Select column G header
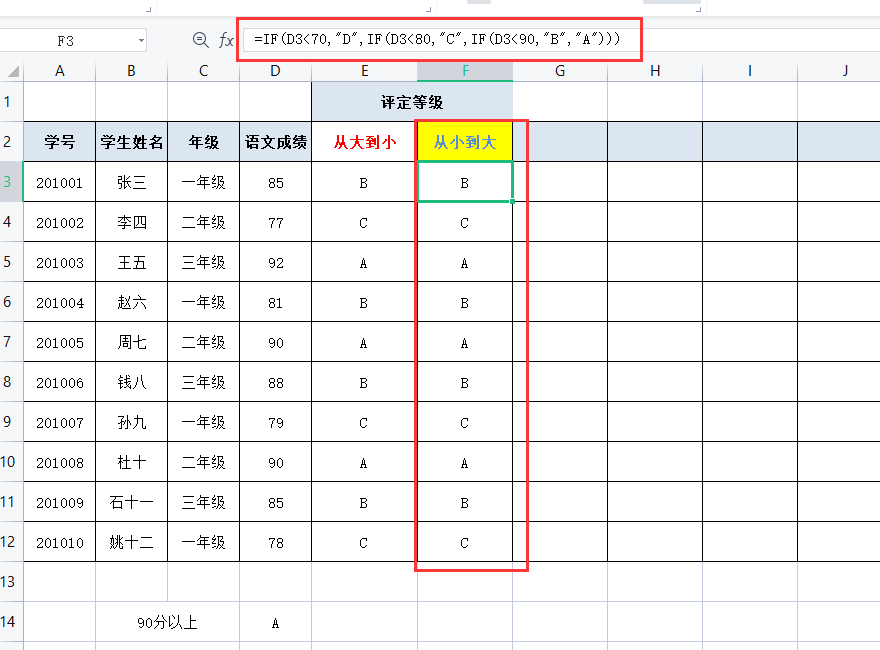This screenshot has width=880, height=650. (560, 71)
